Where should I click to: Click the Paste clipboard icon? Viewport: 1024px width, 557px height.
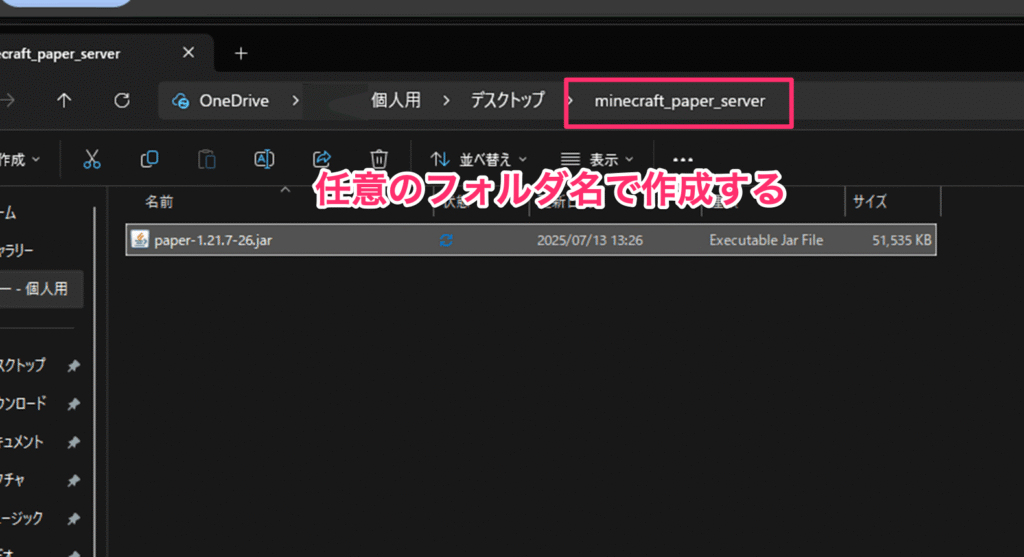pos(207,159)
